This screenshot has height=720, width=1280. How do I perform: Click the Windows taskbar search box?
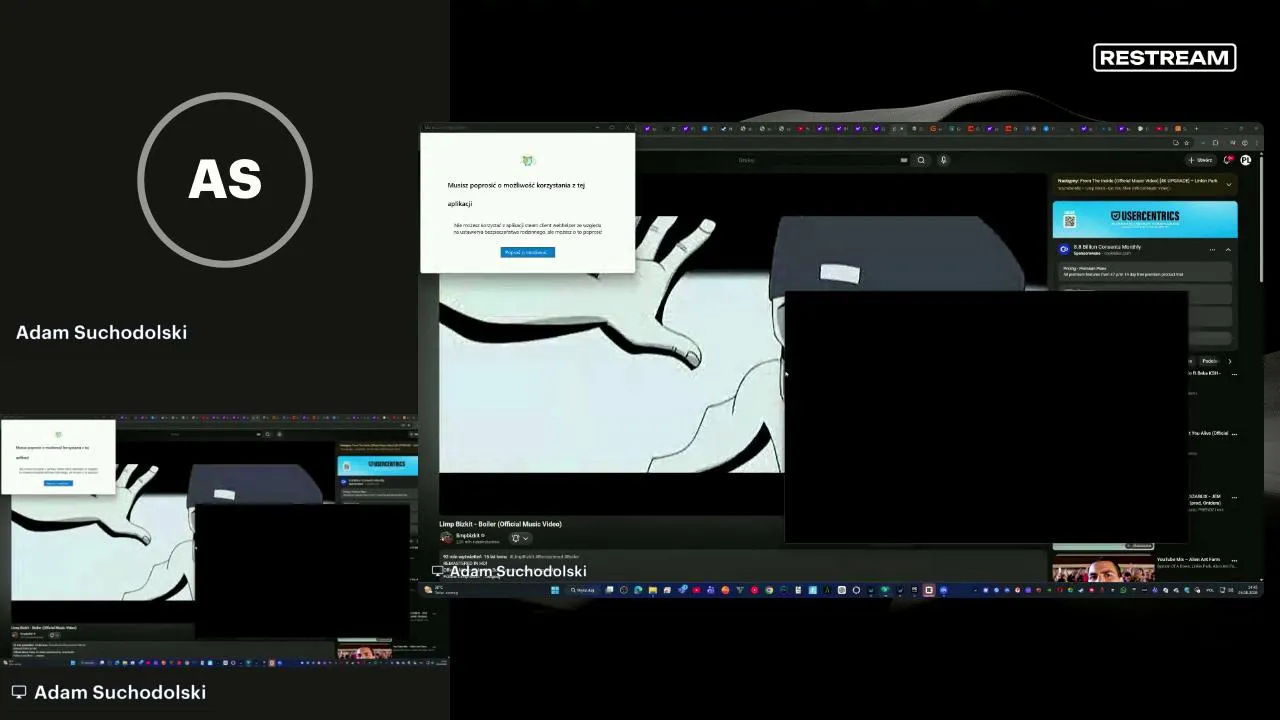click(583, 590)
